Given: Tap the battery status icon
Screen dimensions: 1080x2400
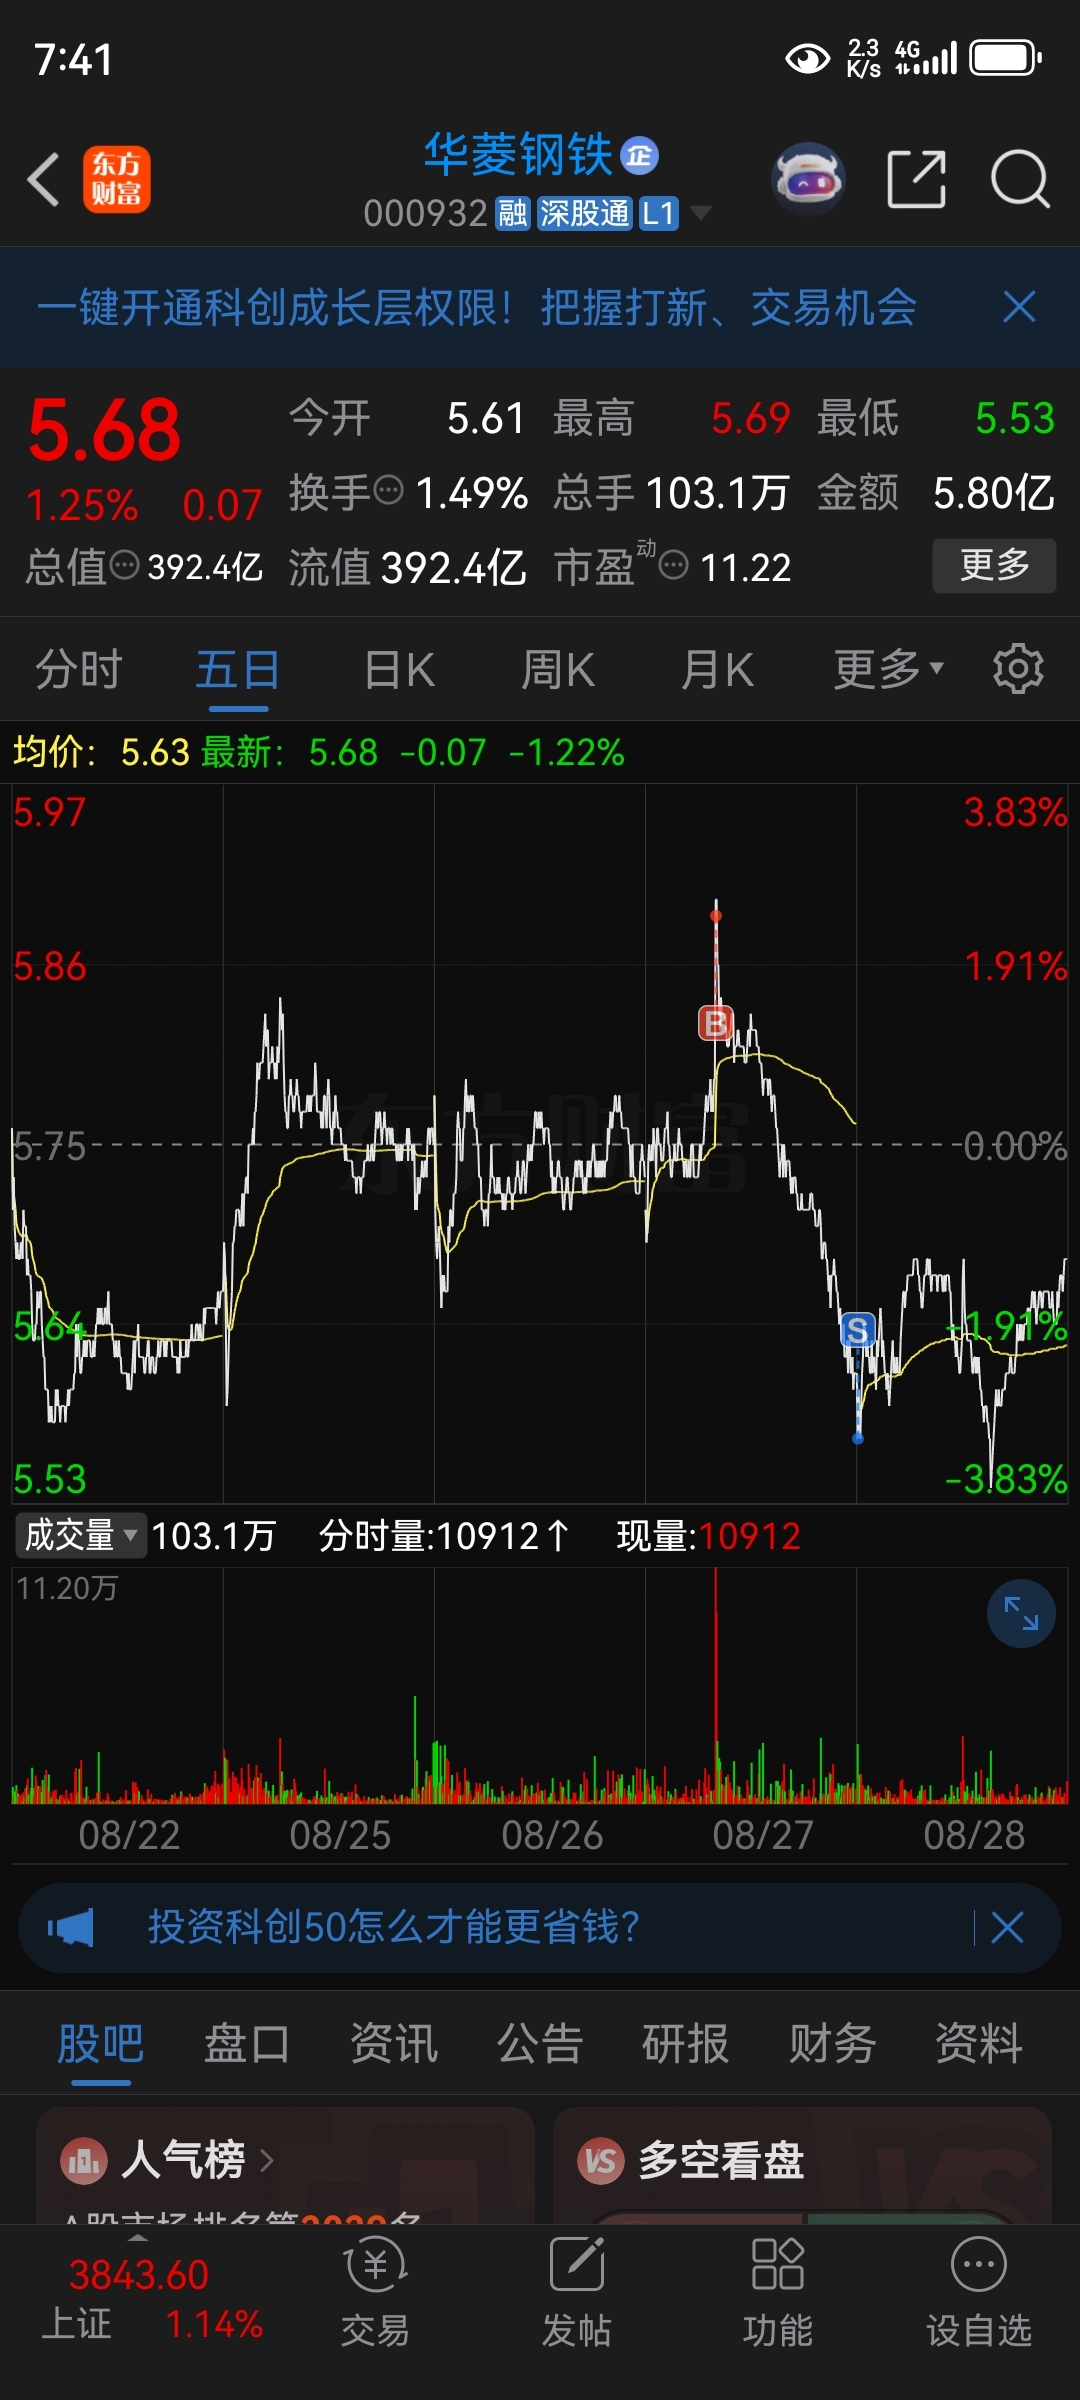Looking at the screenshot, I should (x=1006, y=58).
